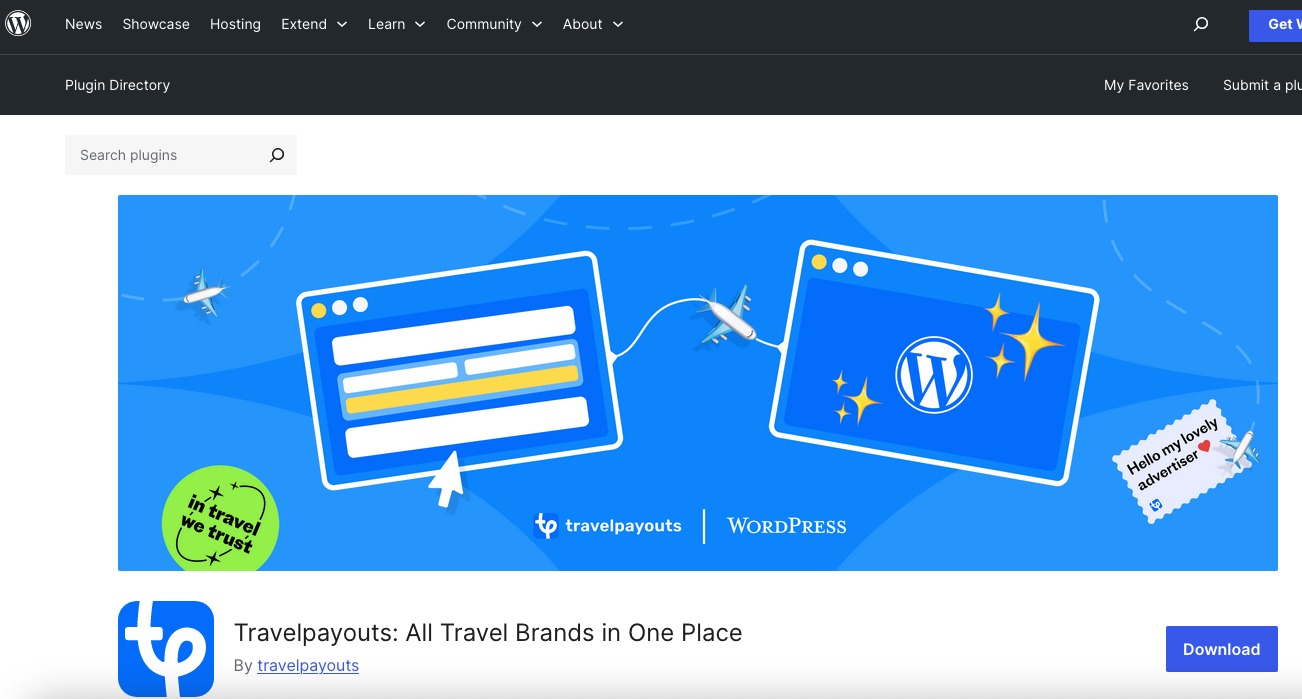Viewport: 1302px width, 699px height.
Task: View My Favorites plugins
Action: (x=1146, y=85)
